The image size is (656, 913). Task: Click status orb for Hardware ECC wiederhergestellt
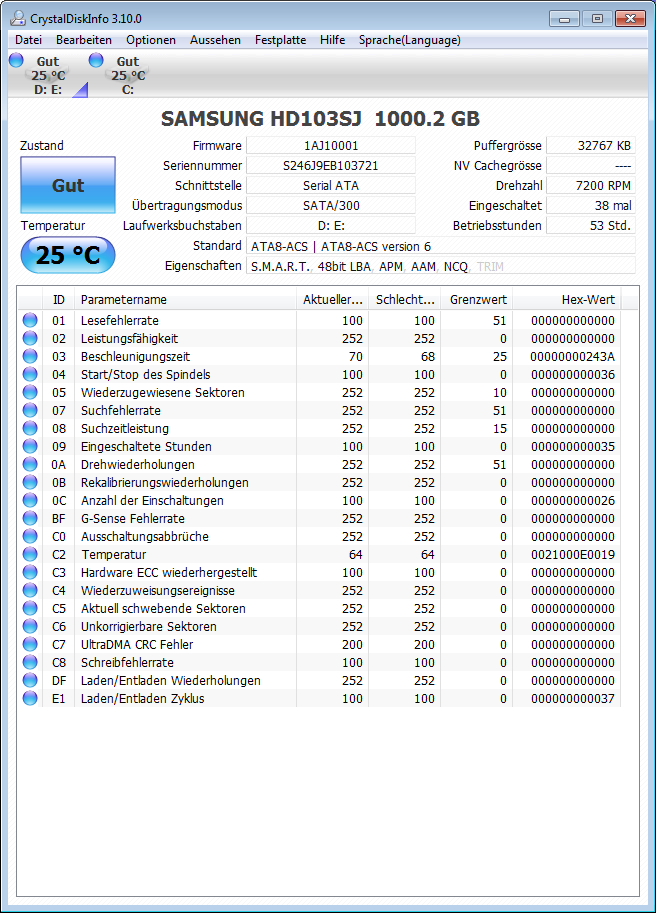[30, 572]
